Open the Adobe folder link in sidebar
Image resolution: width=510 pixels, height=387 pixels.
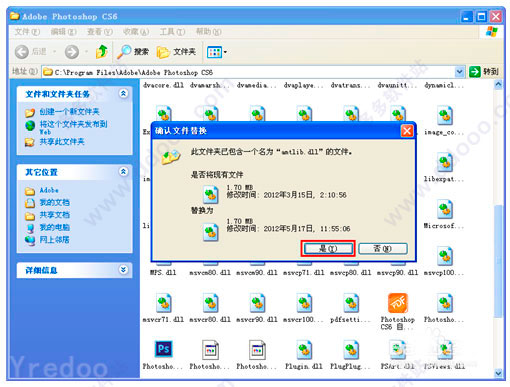(x=49, y=190)
